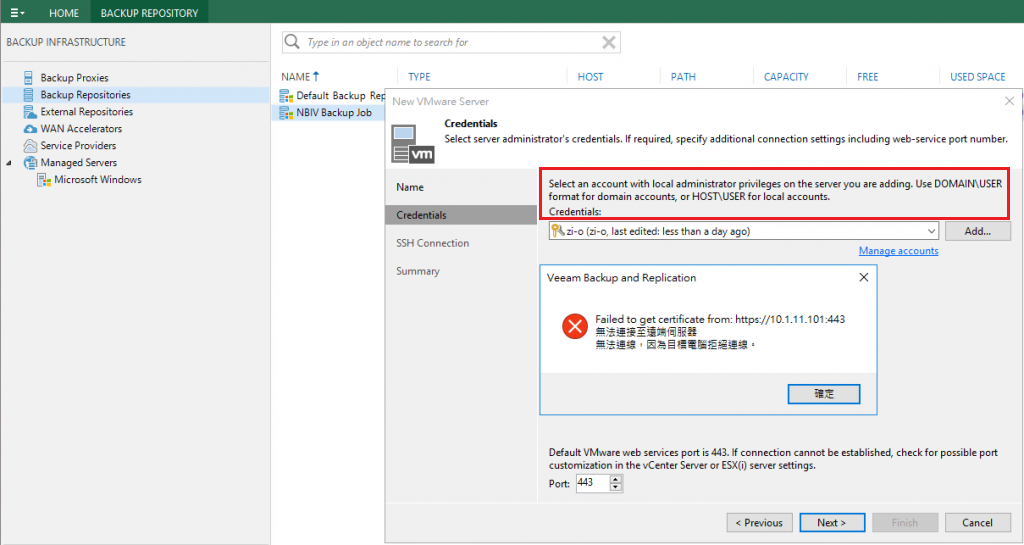Select Service Providers in the tree

coord(78,146)
